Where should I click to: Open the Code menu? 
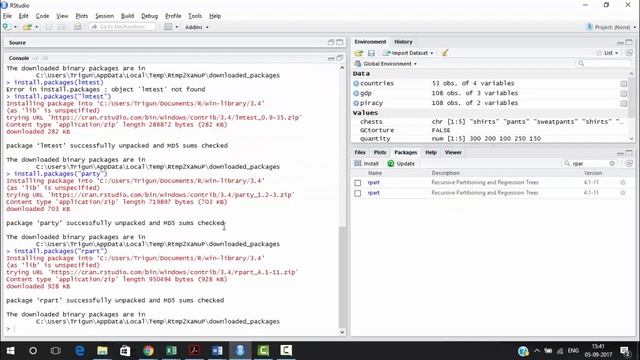point(42,16)
